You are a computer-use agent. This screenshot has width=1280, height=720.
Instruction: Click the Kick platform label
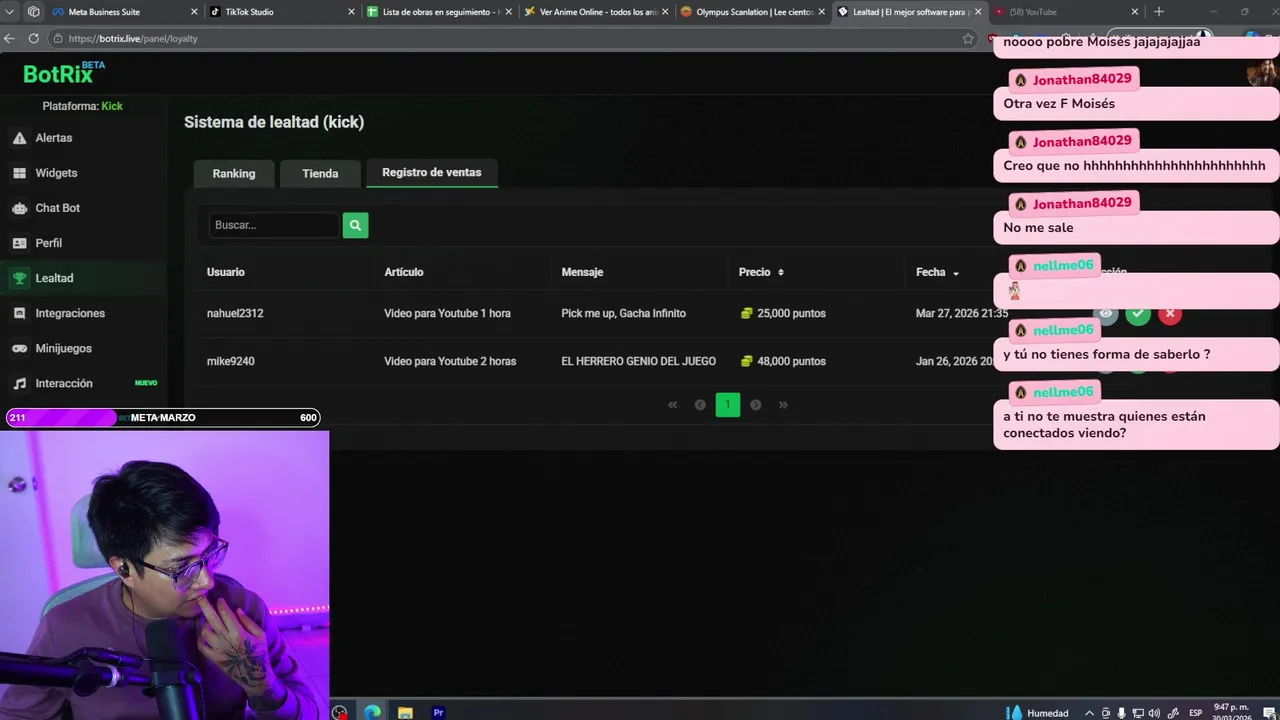point(112,106)
